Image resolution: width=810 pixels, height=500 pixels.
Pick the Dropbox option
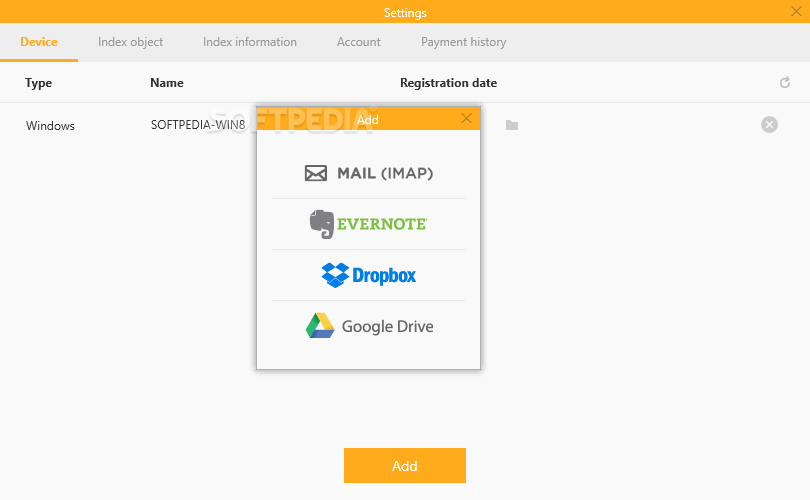(x=368, y=275)
